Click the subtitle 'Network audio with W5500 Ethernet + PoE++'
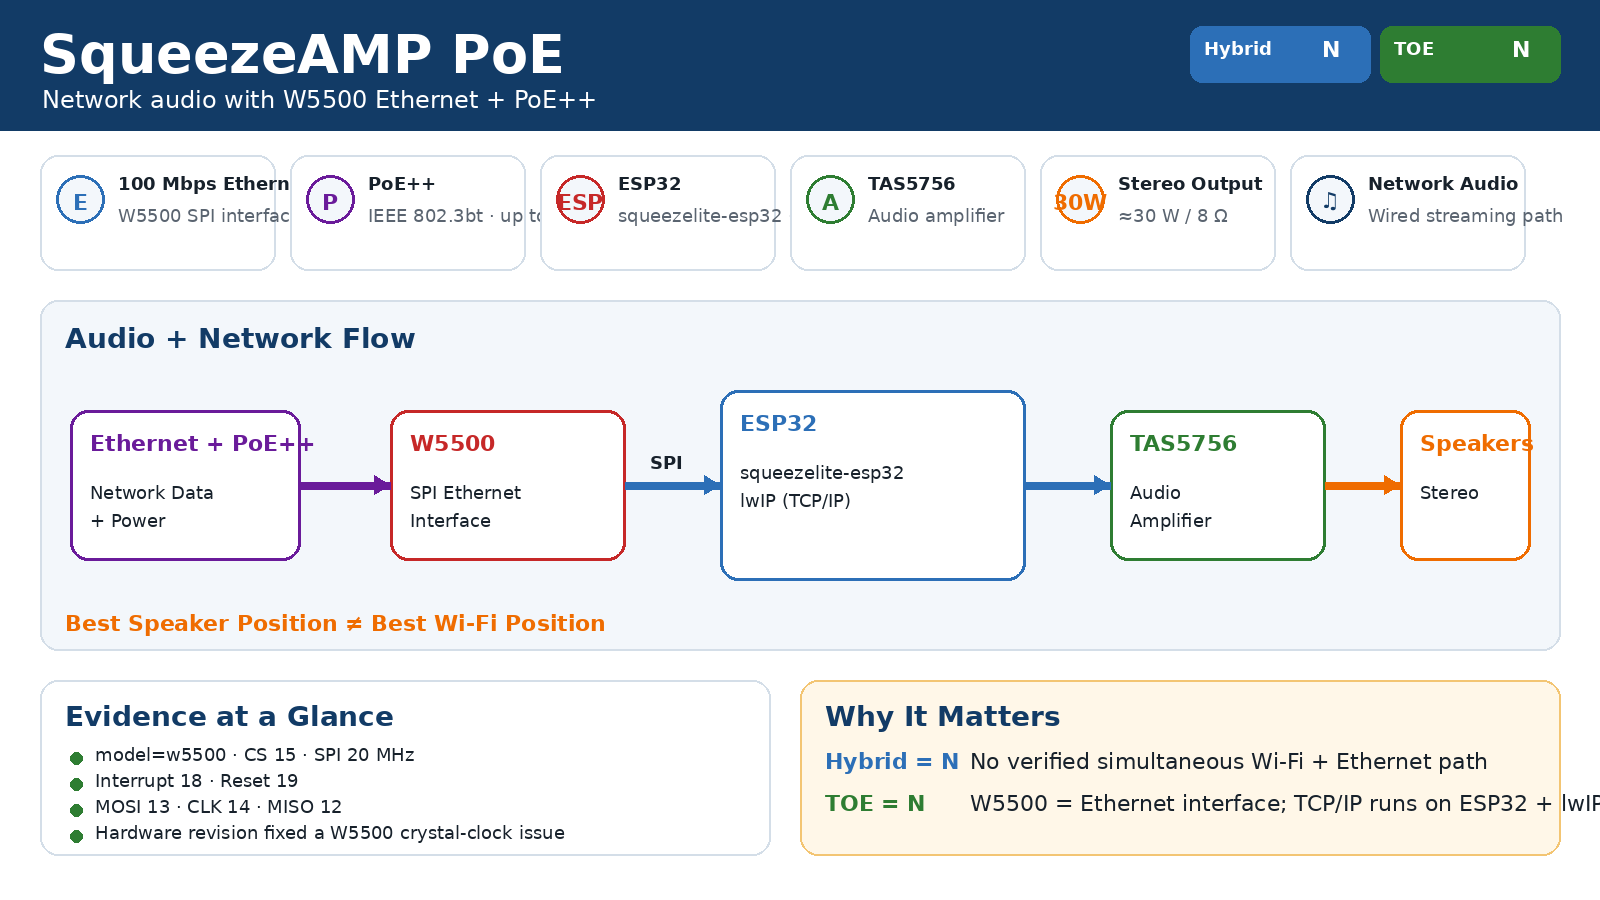This screenshot has width=1600, height=900. 319,100
